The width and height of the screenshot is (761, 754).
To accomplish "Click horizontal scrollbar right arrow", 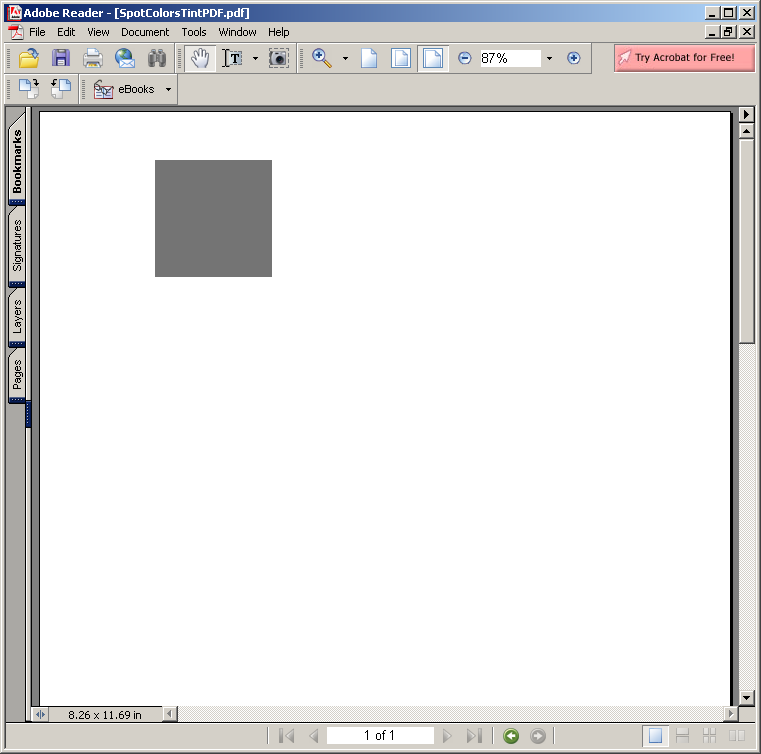I will pos(730,714).
